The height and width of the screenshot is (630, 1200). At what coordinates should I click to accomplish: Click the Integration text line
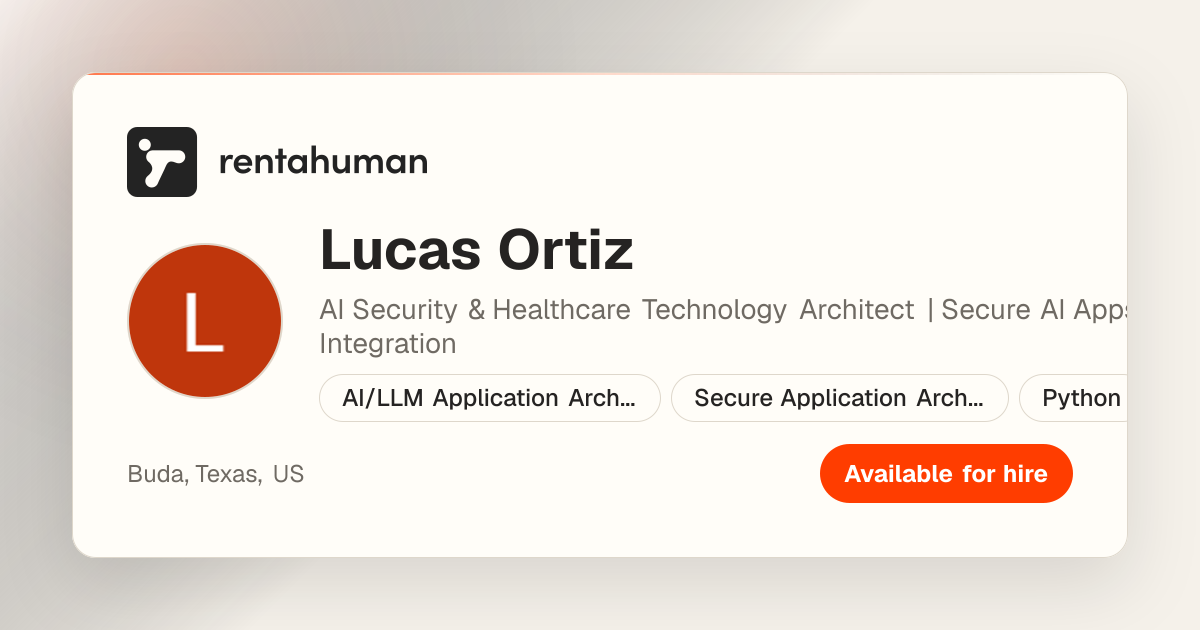point(388,344)
